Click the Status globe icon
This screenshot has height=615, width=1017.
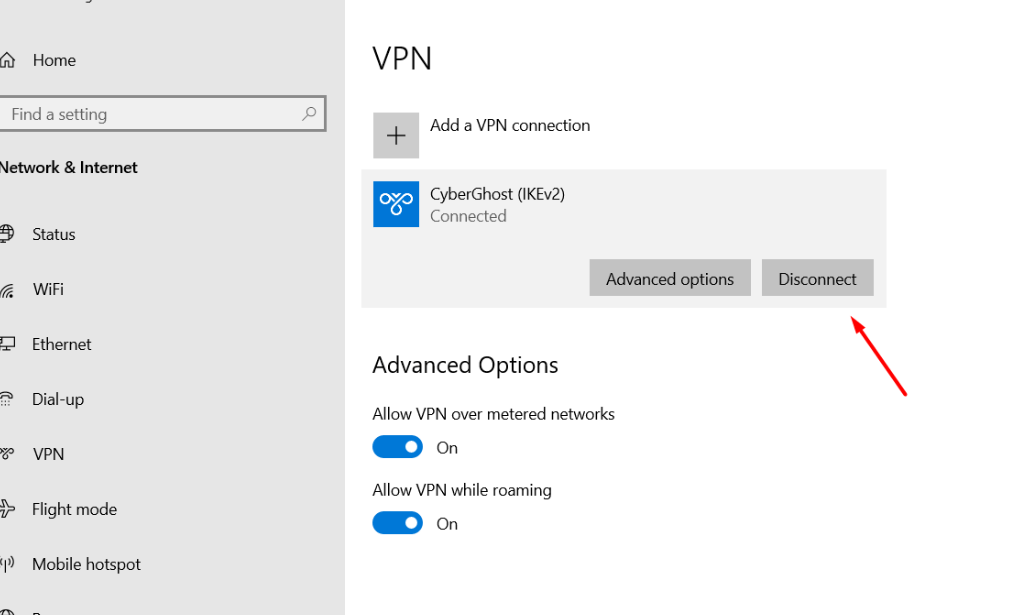[7, 234]
